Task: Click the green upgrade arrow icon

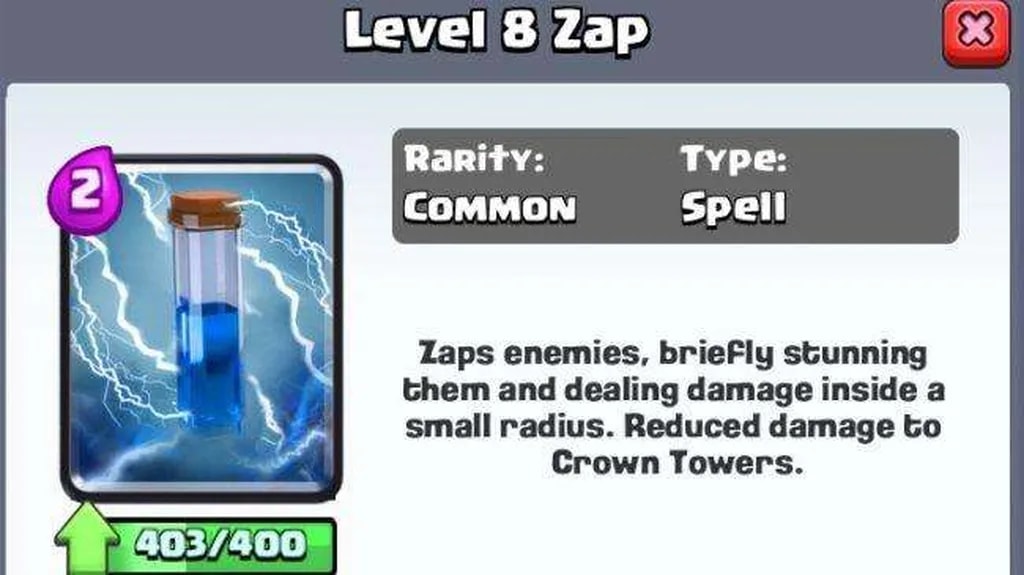Action: [86, 540]
